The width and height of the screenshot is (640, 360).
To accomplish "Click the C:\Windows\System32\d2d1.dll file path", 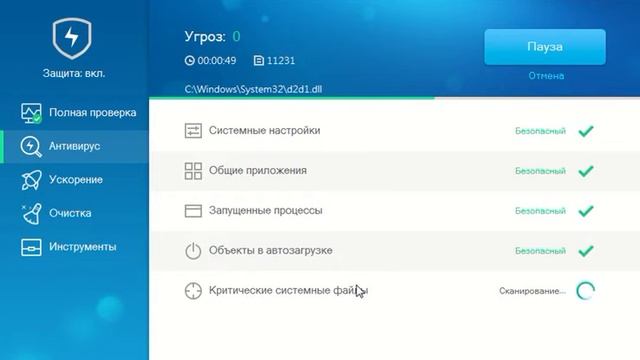I will click(253, 89).
